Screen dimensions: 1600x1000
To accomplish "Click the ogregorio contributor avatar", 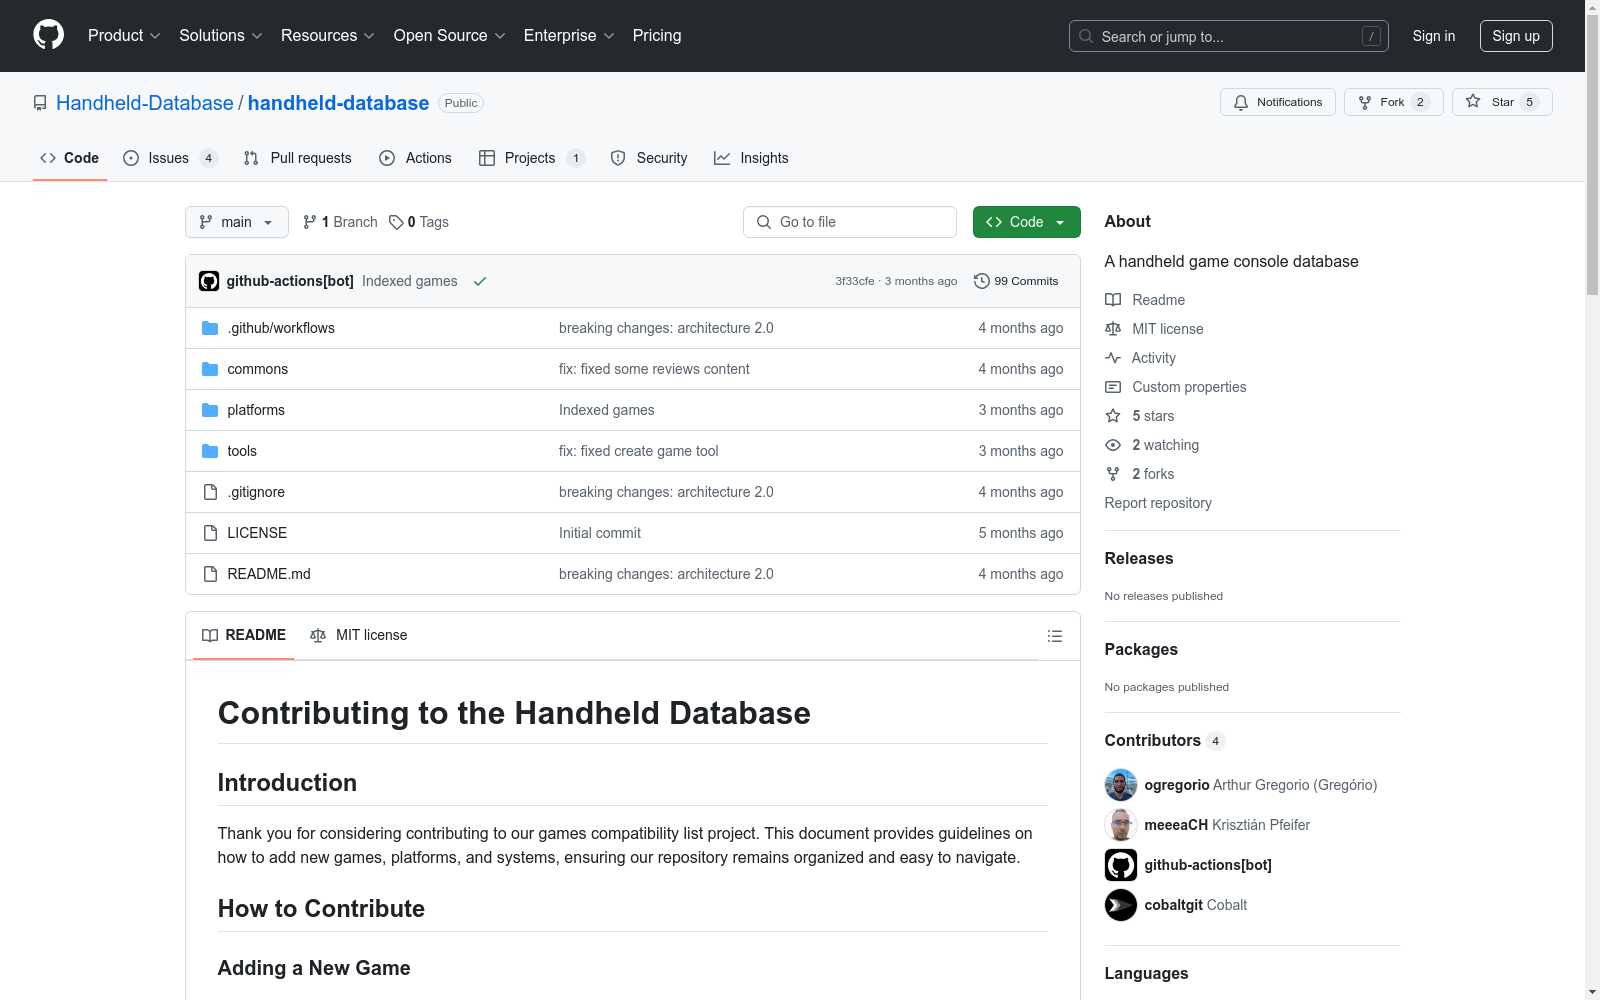I will (x=1121, y=785).
